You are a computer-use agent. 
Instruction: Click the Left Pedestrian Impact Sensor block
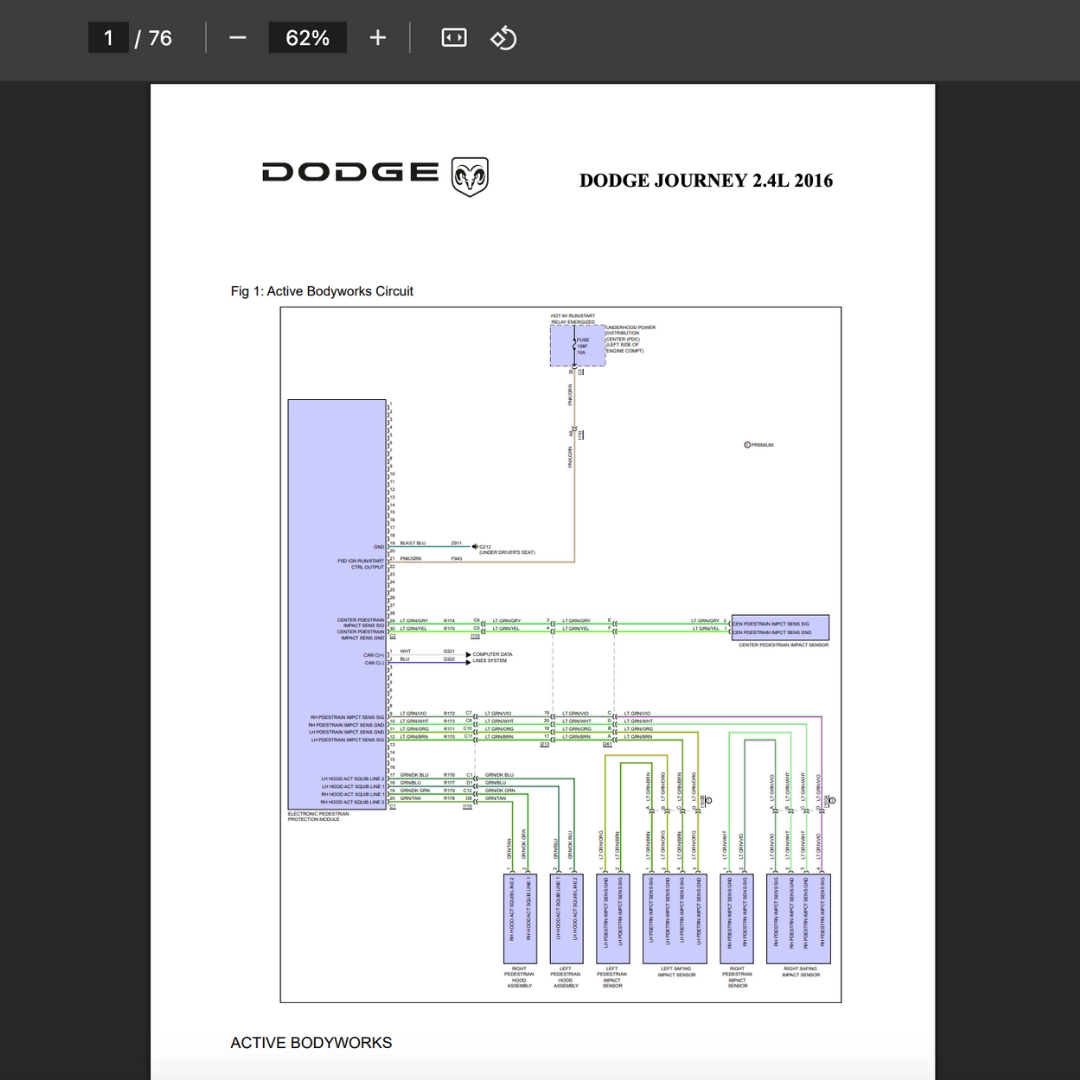pos(612,919)
